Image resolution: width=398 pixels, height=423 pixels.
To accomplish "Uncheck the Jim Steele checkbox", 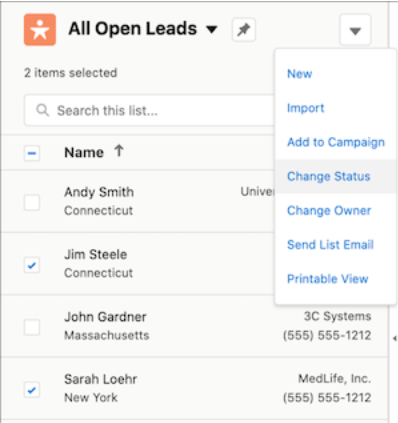I will [32, 265].
